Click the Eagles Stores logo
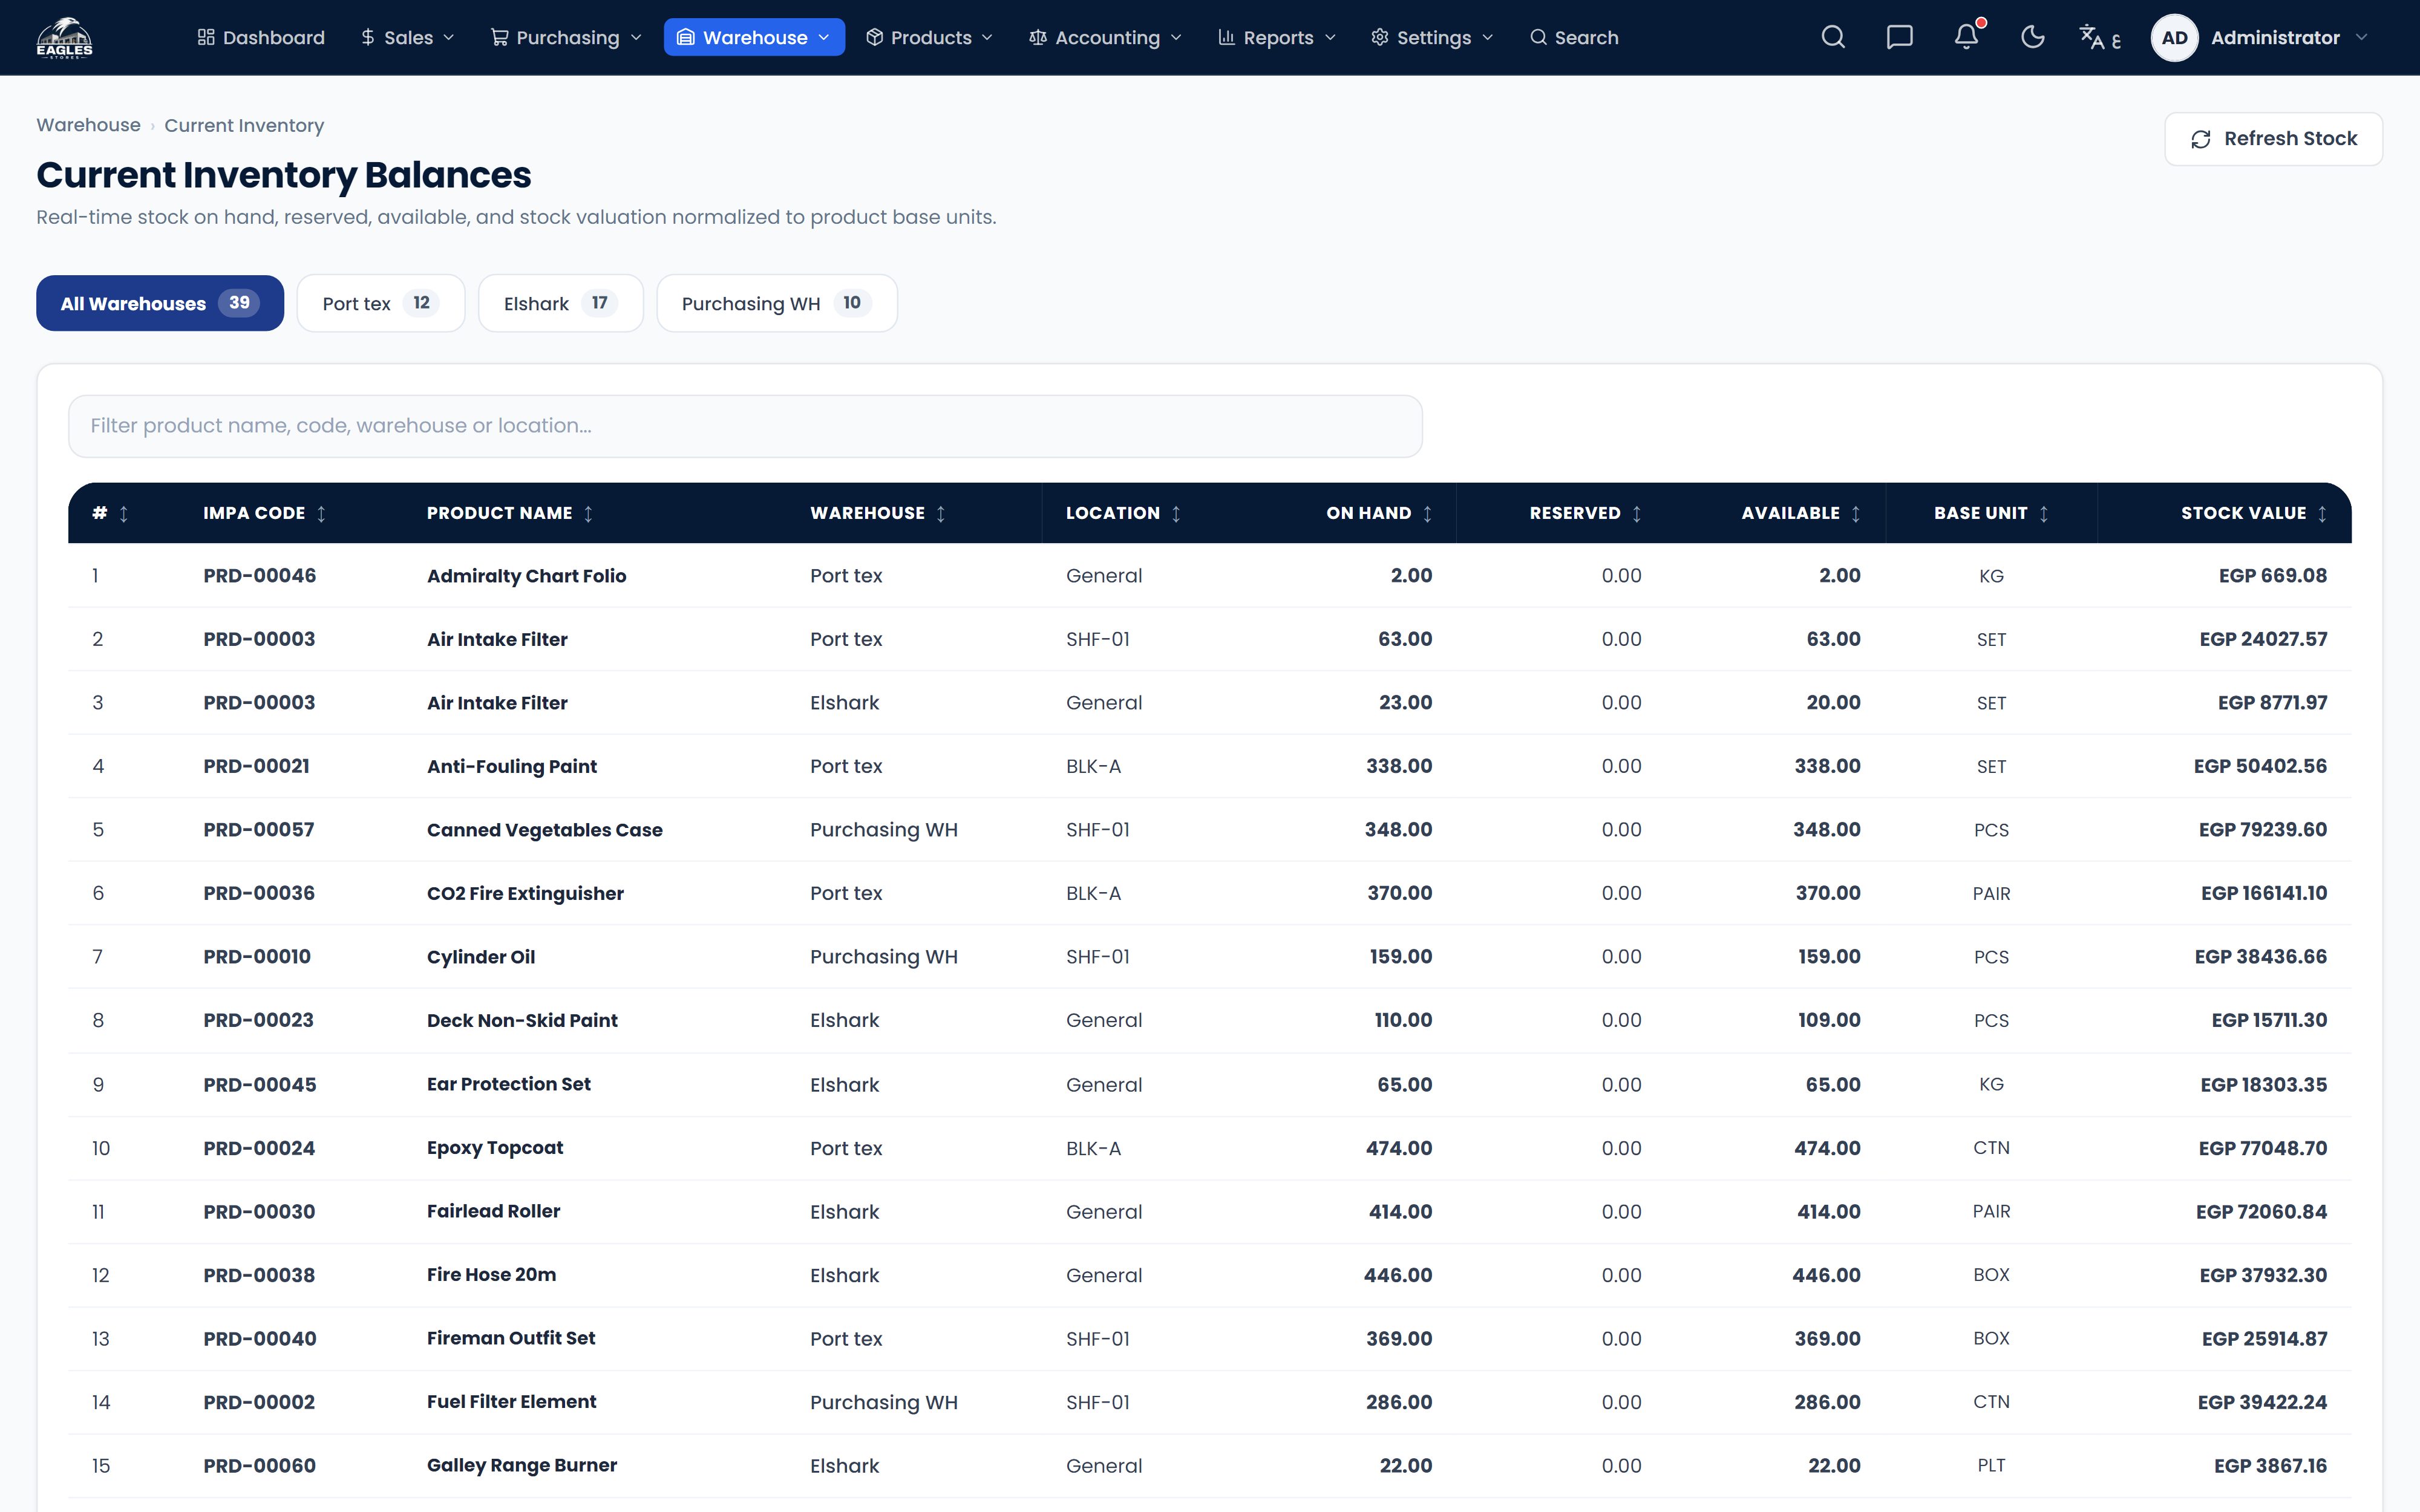 tap(64, 38)
